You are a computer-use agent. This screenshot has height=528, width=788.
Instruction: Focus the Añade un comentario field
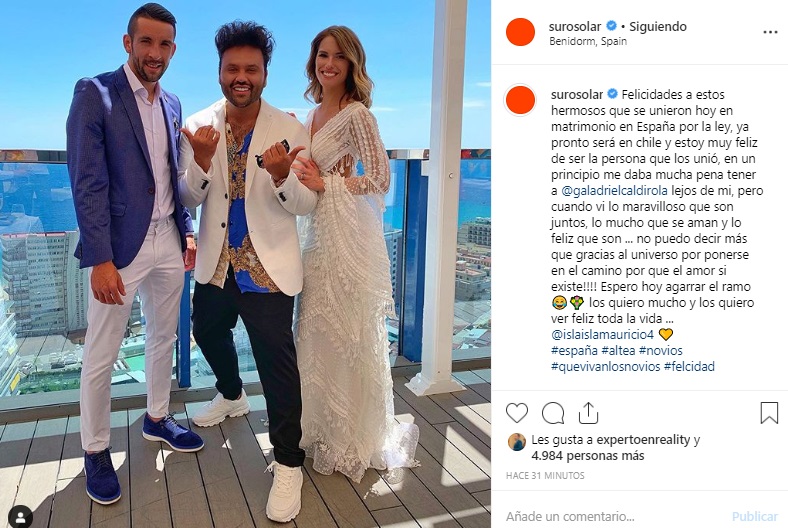tap(613, 516)
